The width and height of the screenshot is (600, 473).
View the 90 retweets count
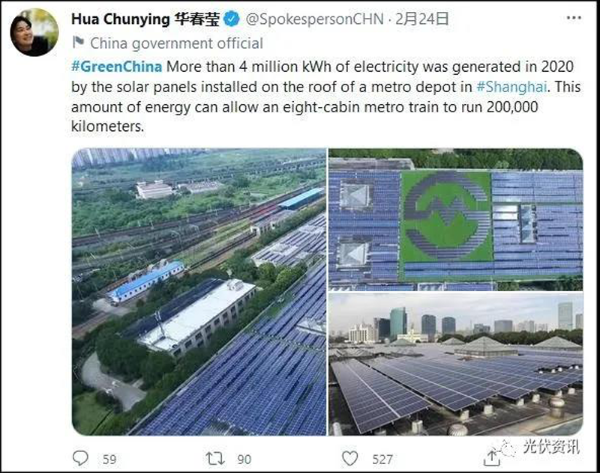click(x=244, y=459)
